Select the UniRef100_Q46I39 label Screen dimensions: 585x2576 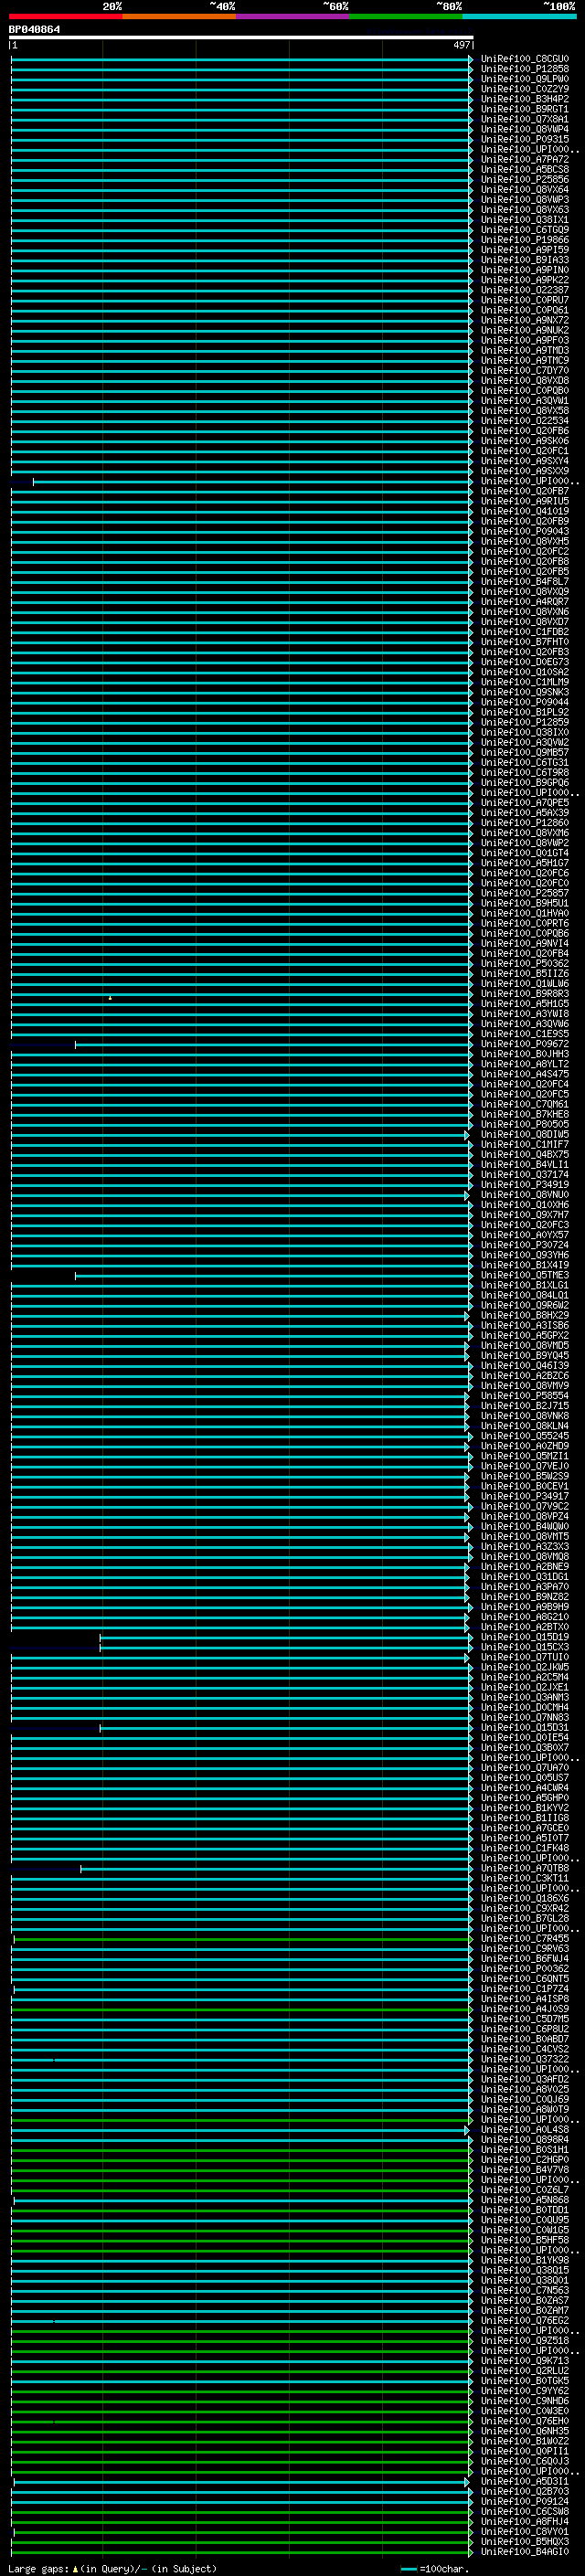(x=524, y=1366)
